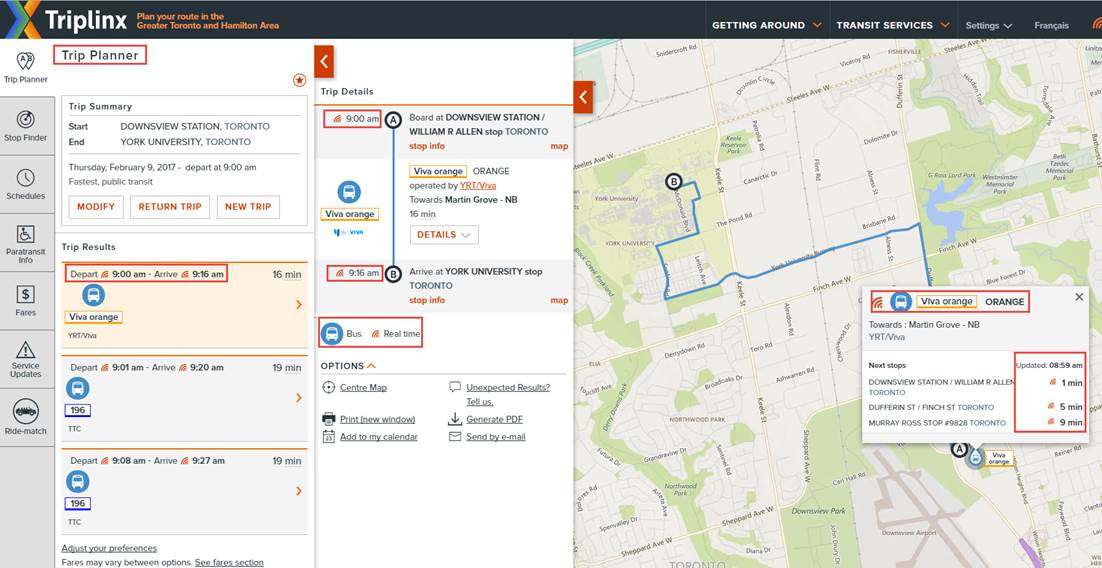
Task: Click bus icon in 9:01 am trip result
Action: [77, 388]
